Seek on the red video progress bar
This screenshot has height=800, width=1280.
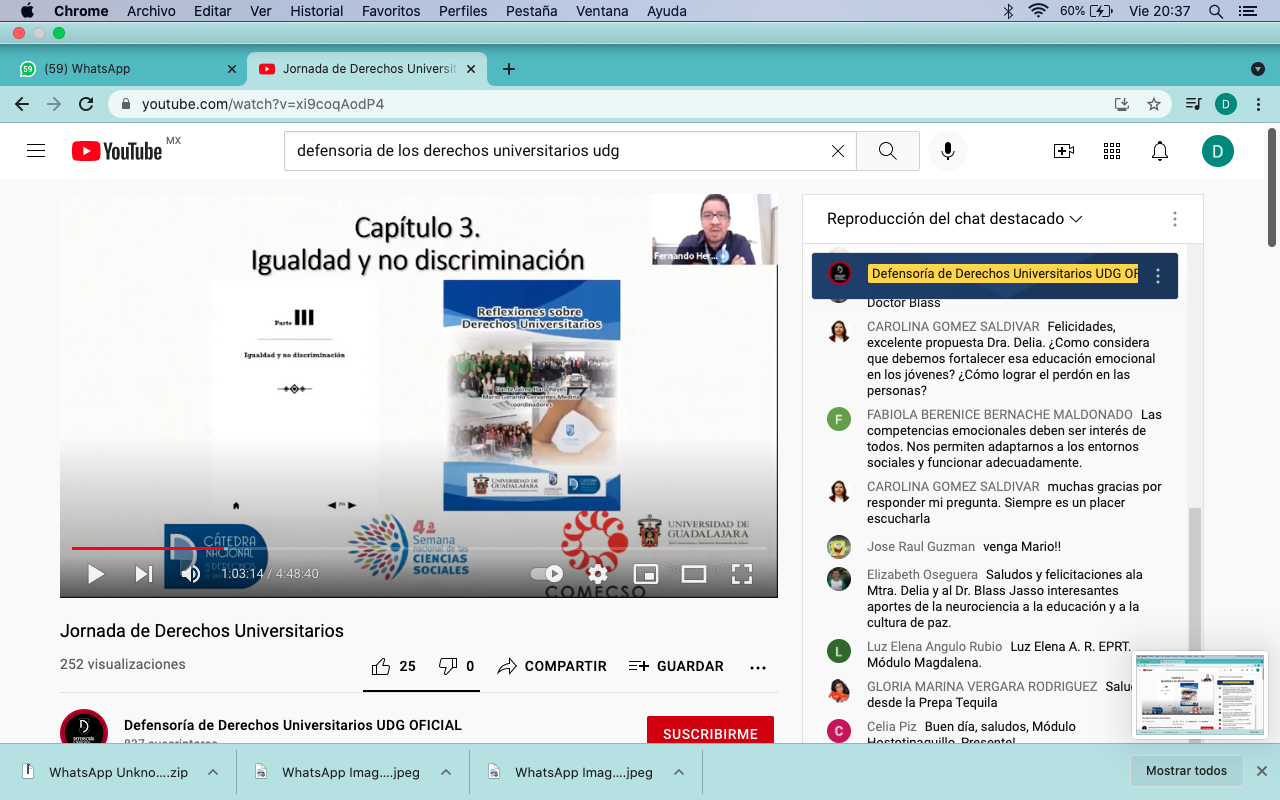[419, 548]
